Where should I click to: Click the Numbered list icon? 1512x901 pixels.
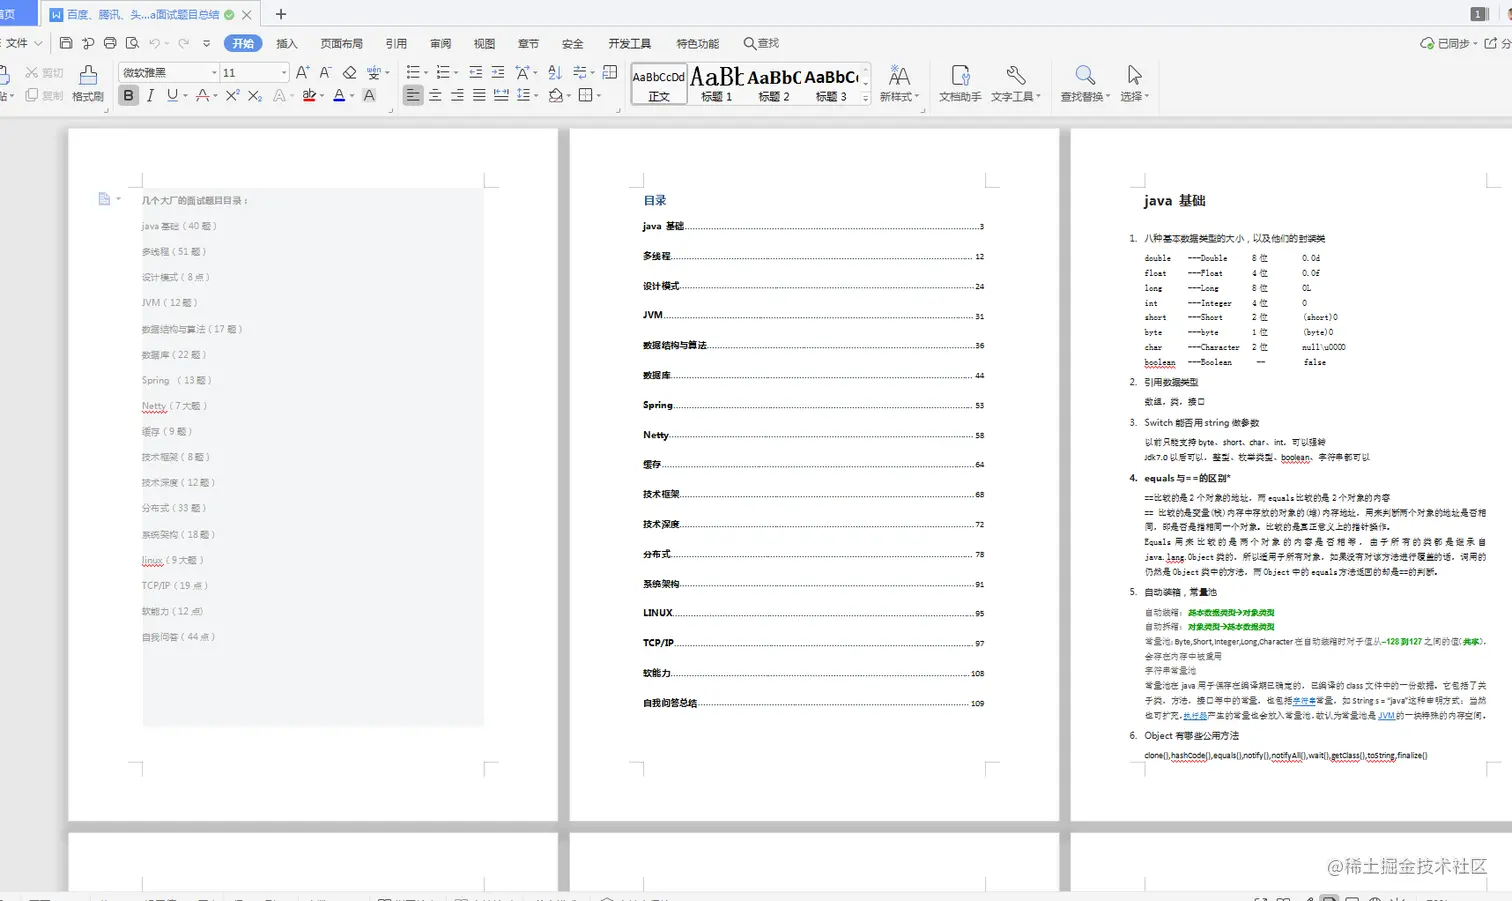[443, 72]
